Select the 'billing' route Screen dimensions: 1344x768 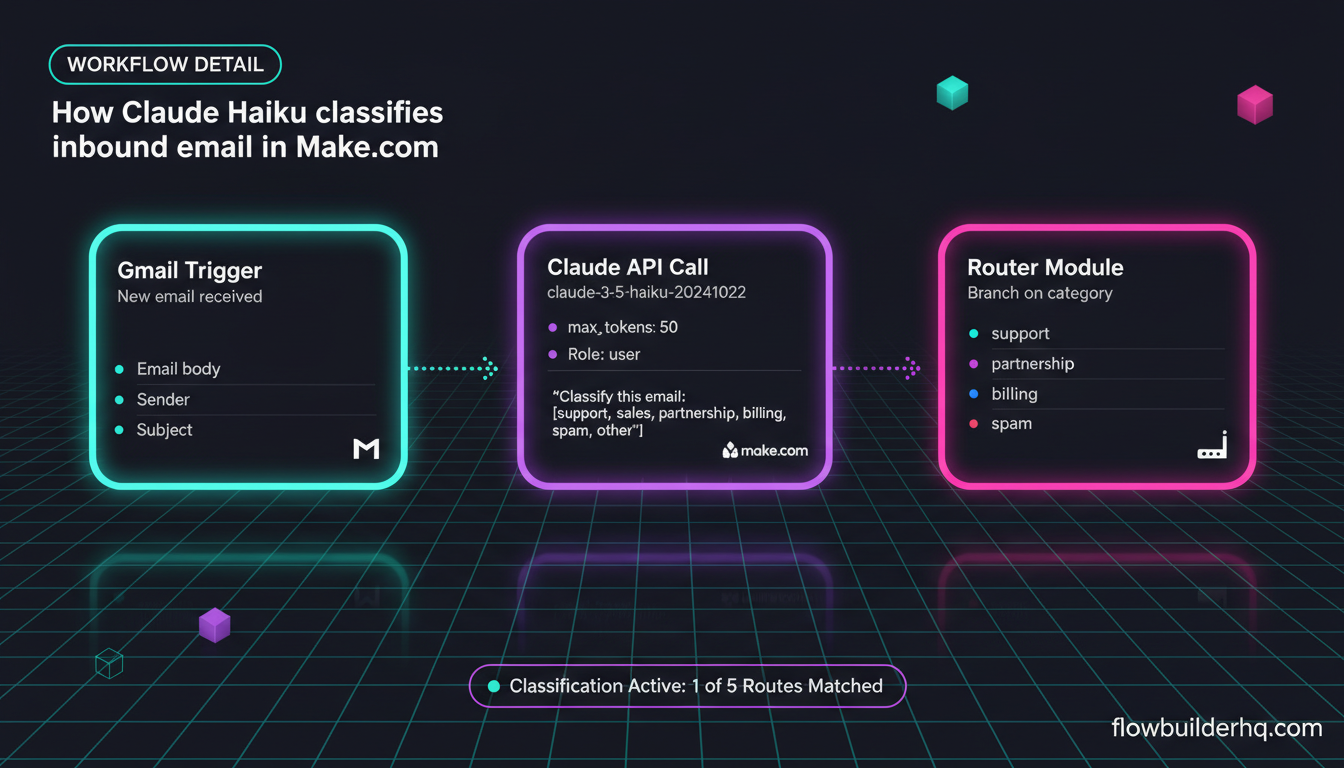click(x=1096, y=394)
